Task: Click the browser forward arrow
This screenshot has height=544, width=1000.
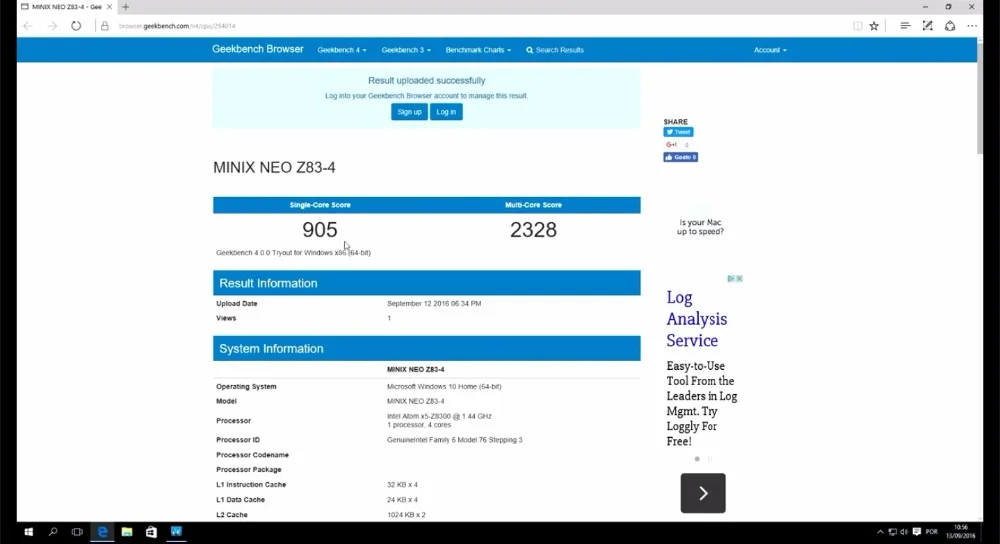Action: point(52,26)
